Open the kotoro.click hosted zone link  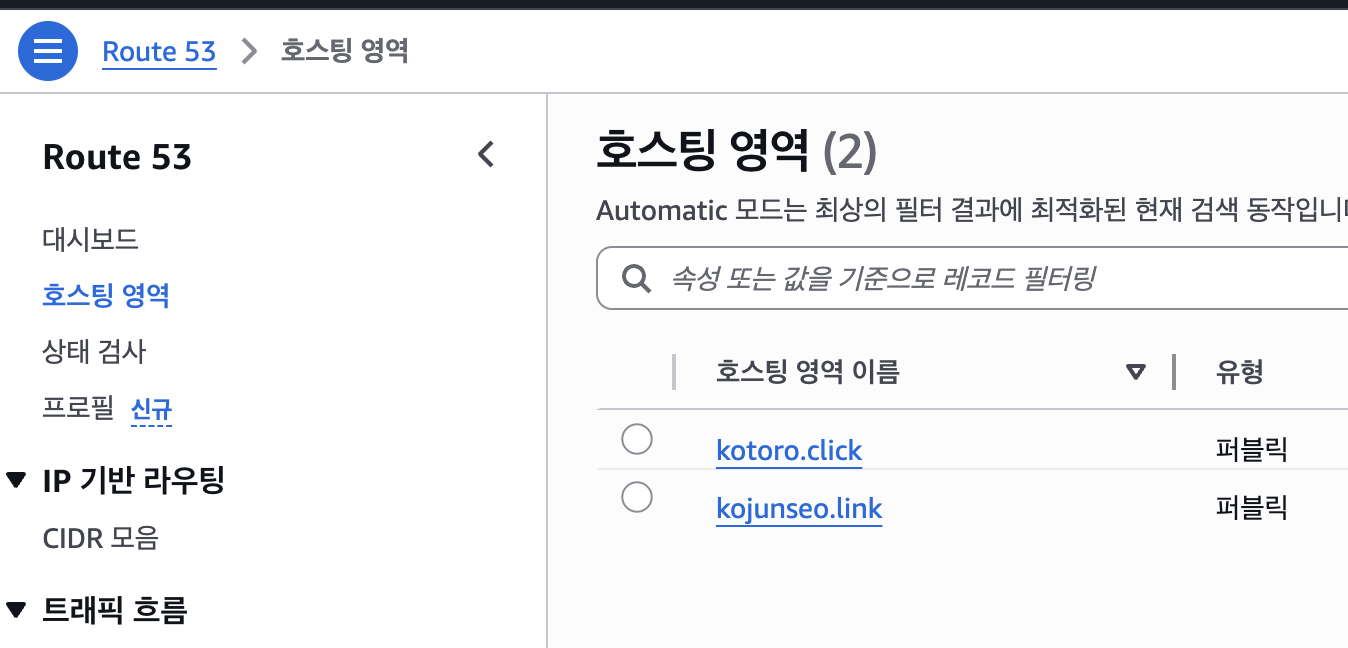click(x=789, y=451)
